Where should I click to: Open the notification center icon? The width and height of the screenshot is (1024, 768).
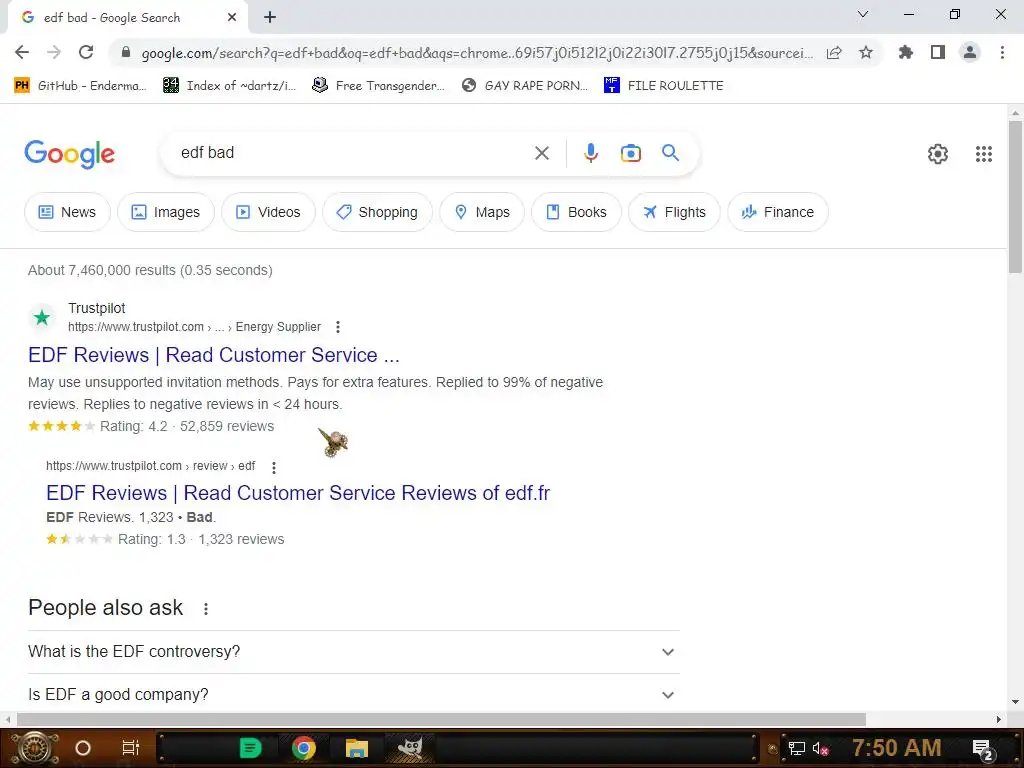click(x=983, y=749)
